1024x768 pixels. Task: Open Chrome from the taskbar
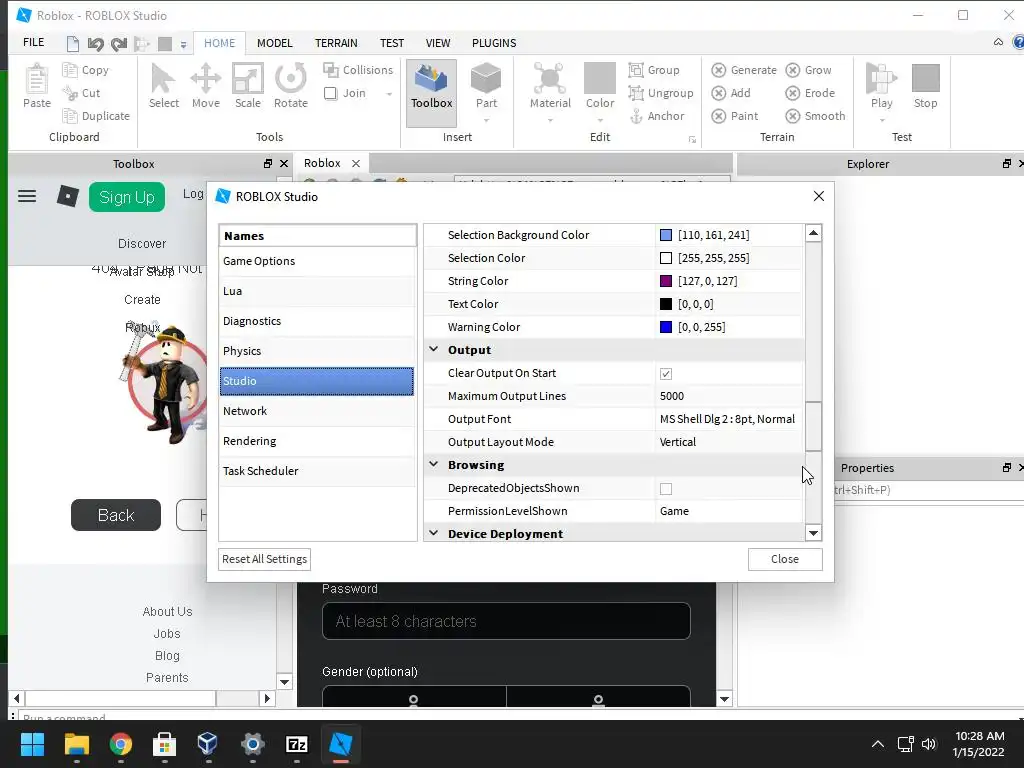120,744
